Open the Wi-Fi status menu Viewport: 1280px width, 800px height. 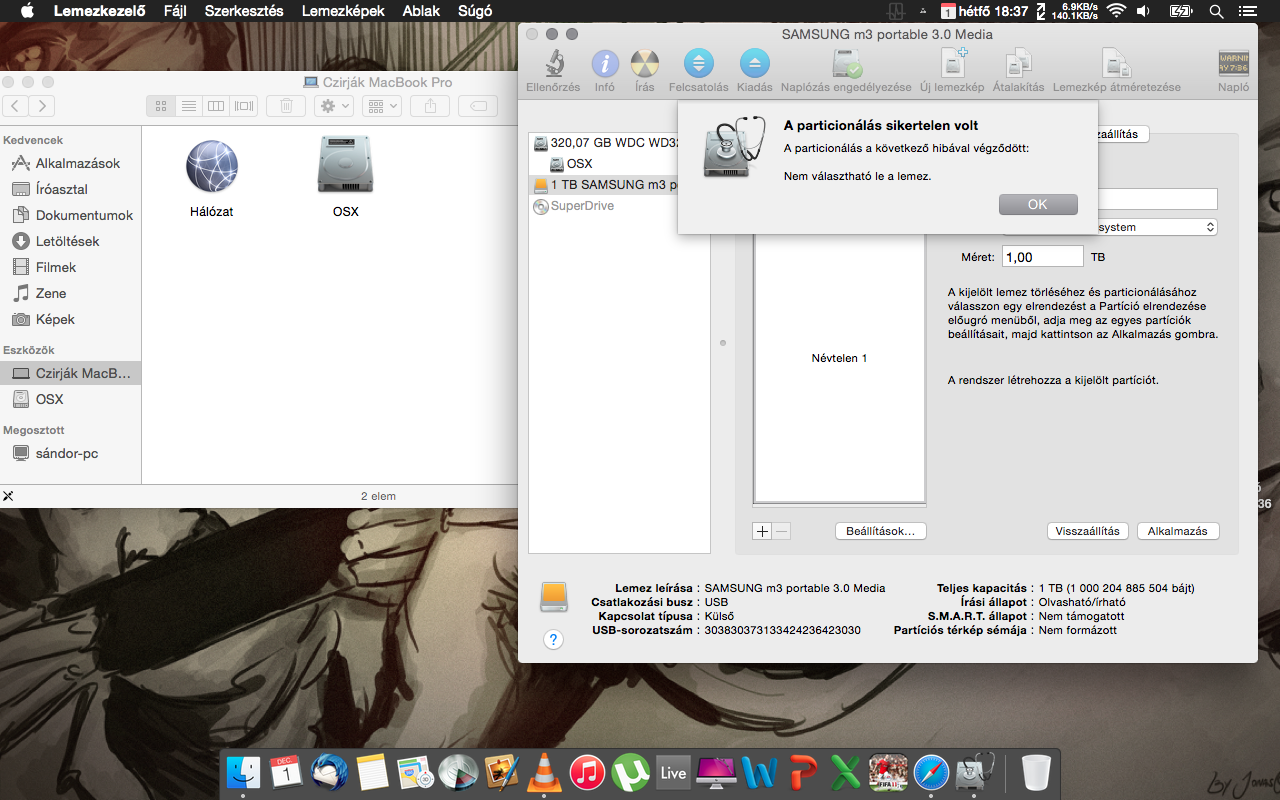pyautogui.click(x=1116, y=11)
